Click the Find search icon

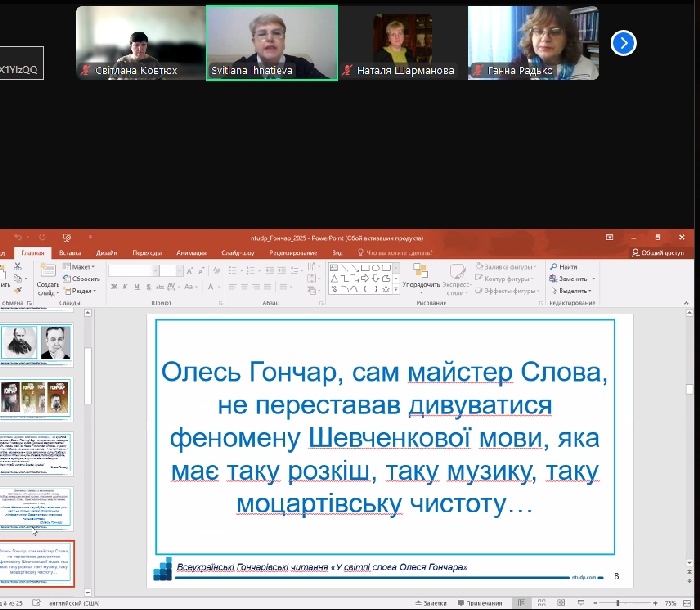click(x=553, y=267)
